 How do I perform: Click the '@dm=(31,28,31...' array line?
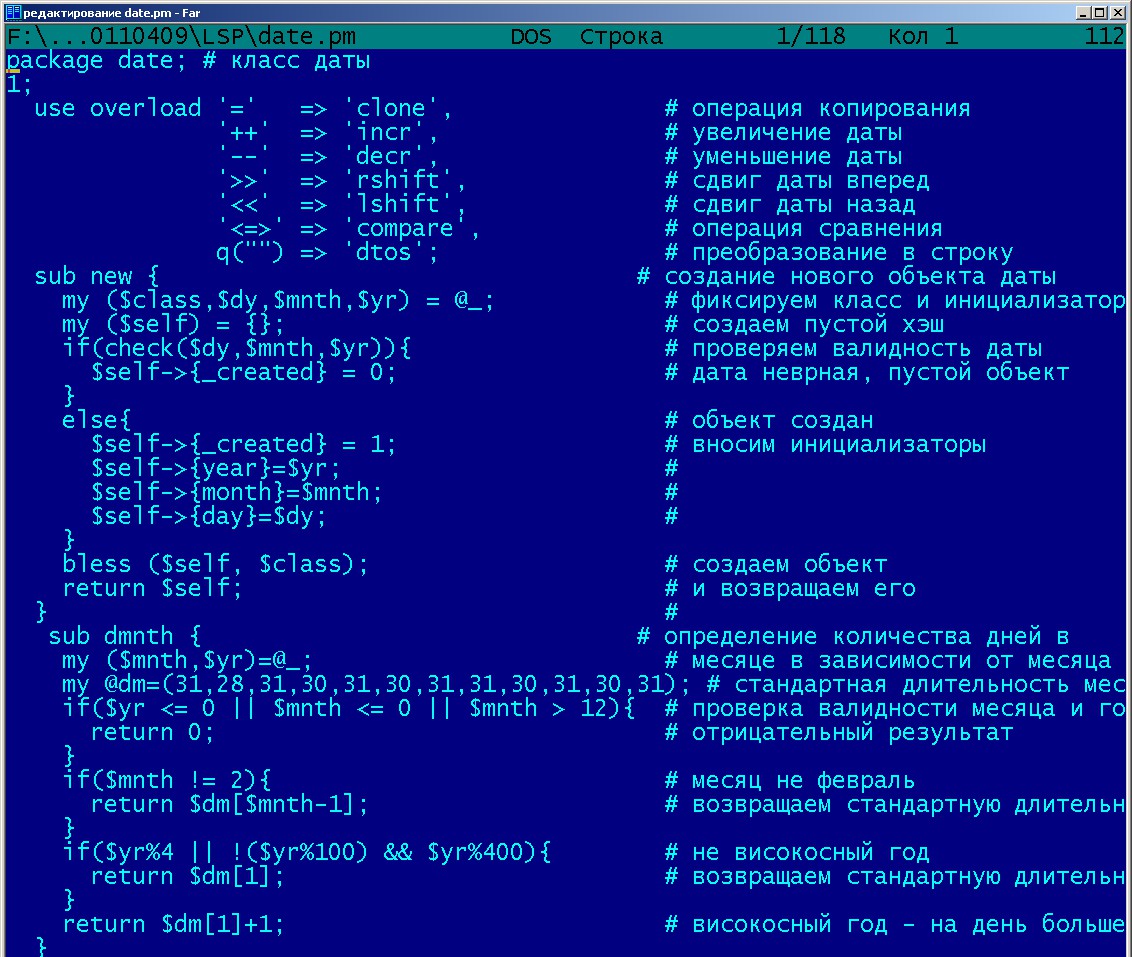pyautogui.click(x=376, y=684)
